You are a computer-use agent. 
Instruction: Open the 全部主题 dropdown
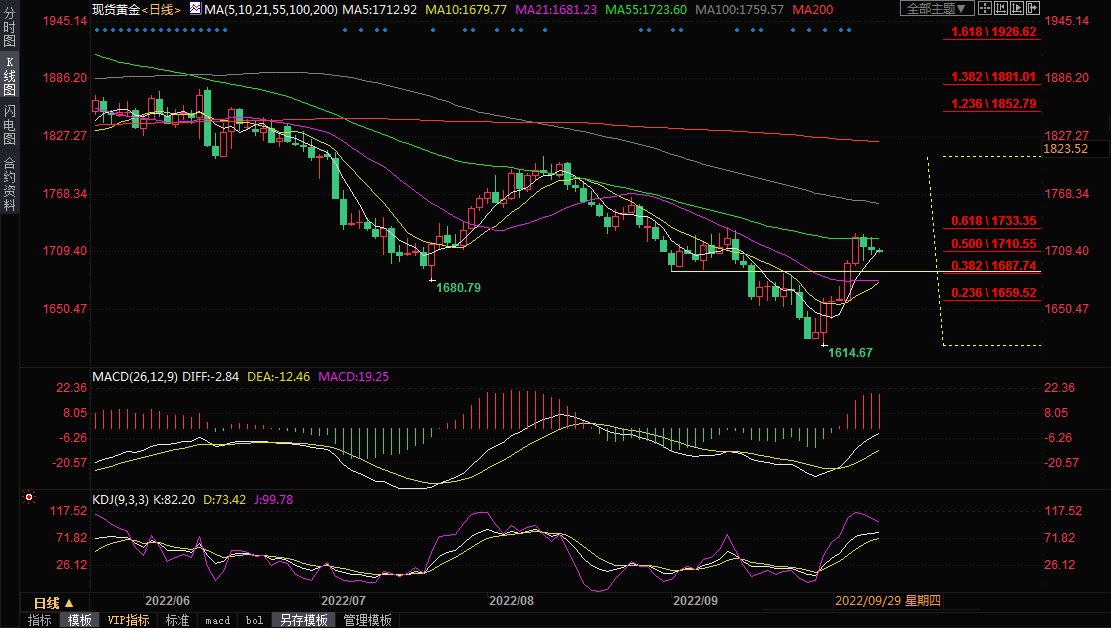(x=936, y=8)
